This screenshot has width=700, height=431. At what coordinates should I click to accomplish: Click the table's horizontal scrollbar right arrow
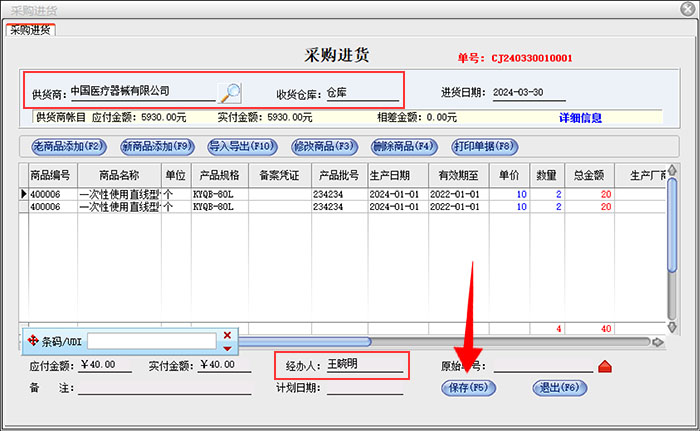pos(657,342)
